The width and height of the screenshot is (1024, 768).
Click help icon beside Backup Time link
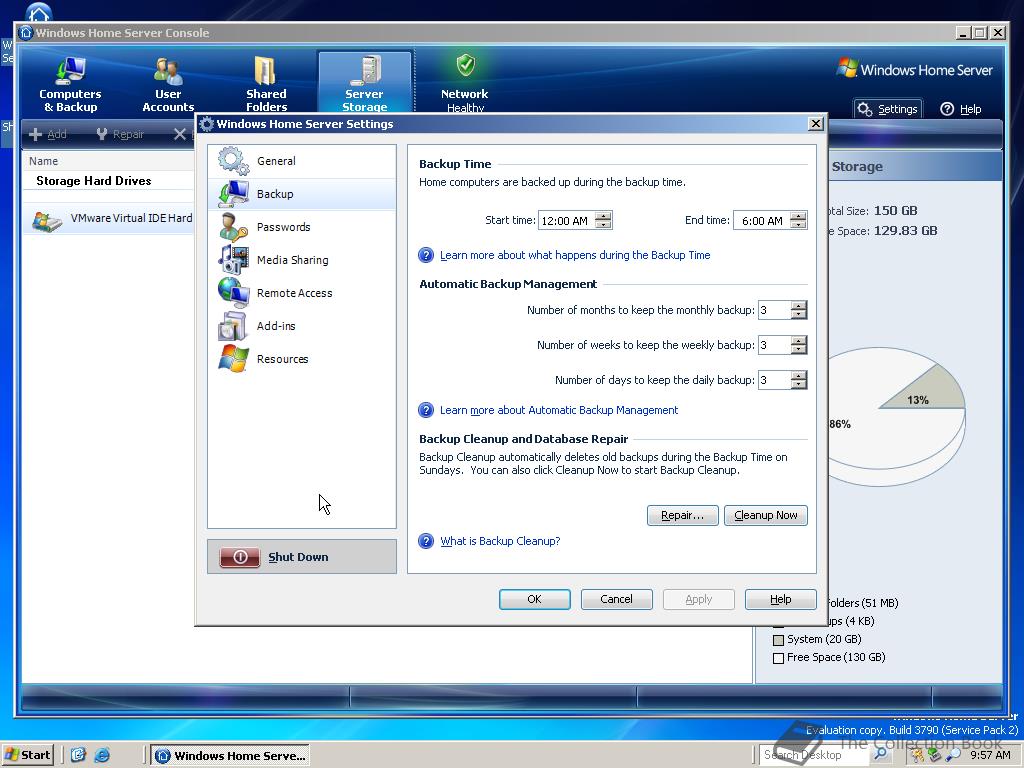pyautogui.click(x=426, y=255)
